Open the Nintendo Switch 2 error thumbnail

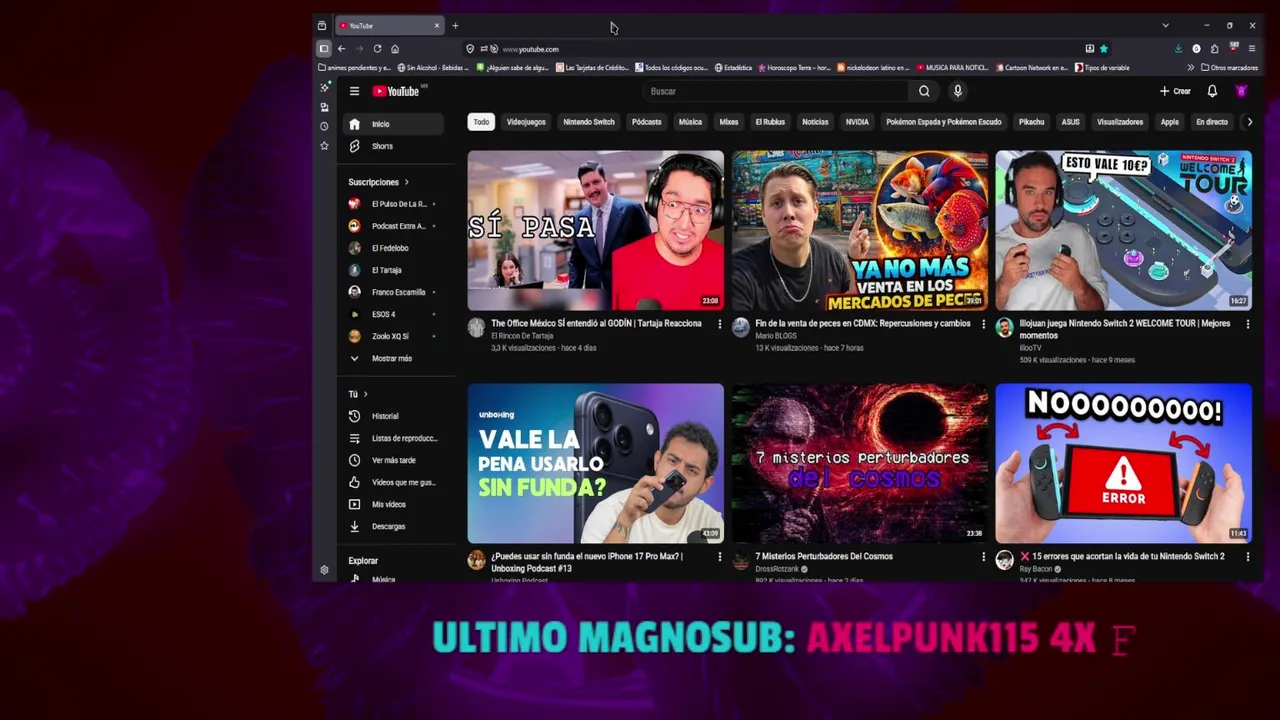point(1123,463)
